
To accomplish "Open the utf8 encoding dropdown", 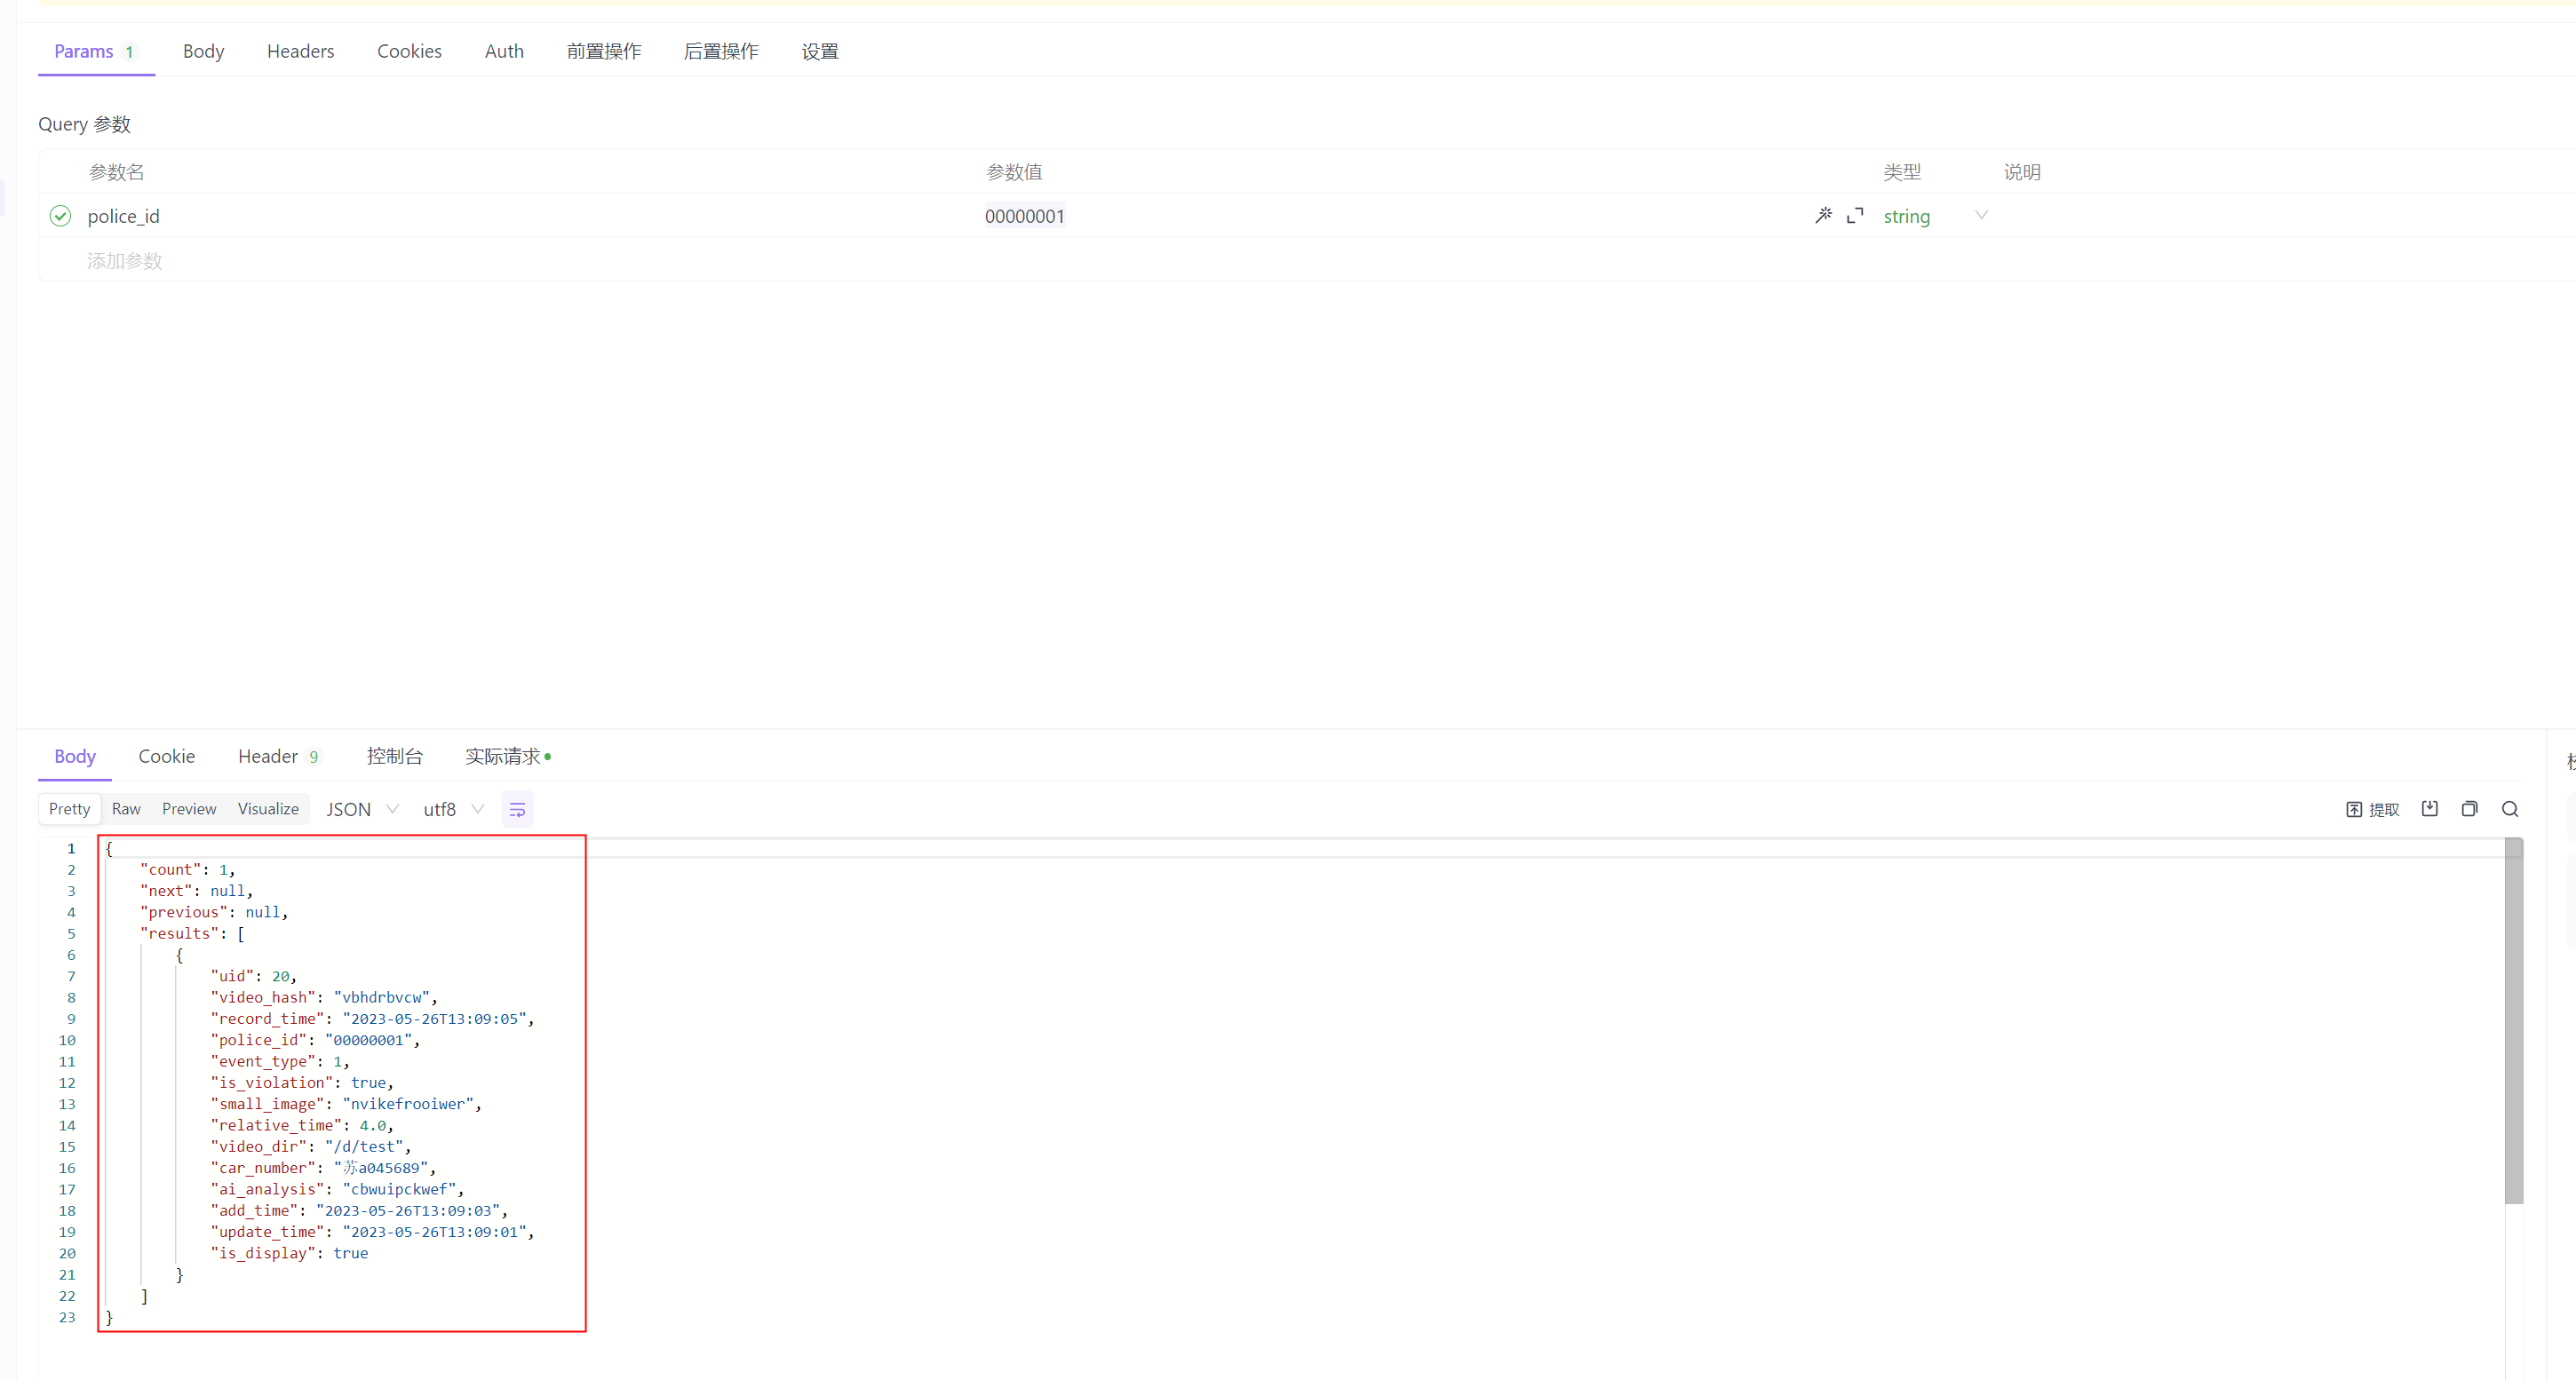I will point(454,809).
